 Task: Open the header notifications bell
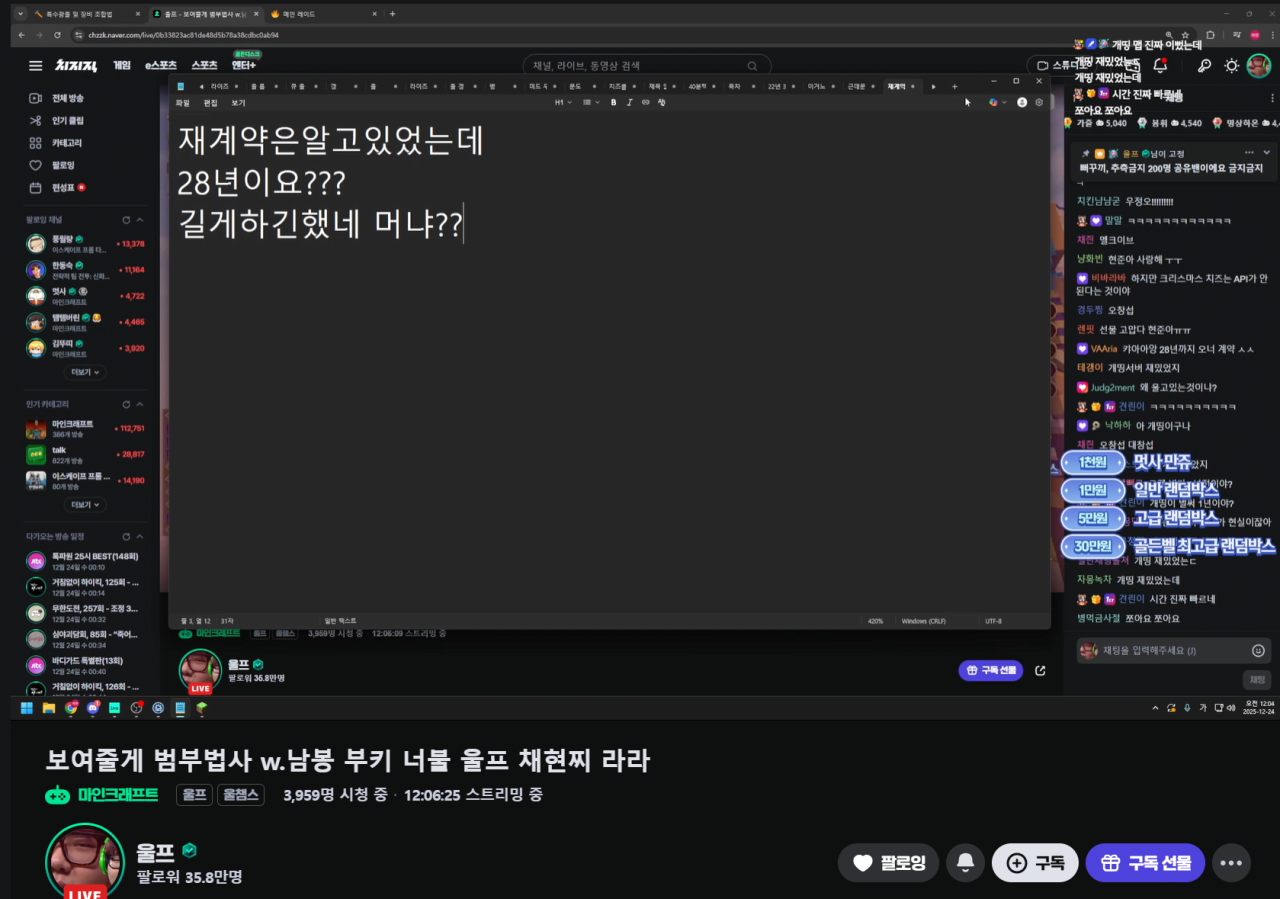point(1160,66)
